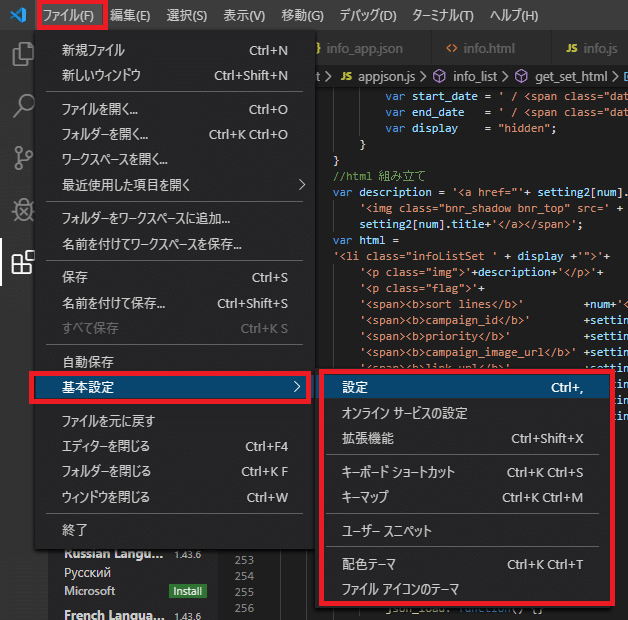
Task: Switch to the info.html tab
Action: coord(491,48)
